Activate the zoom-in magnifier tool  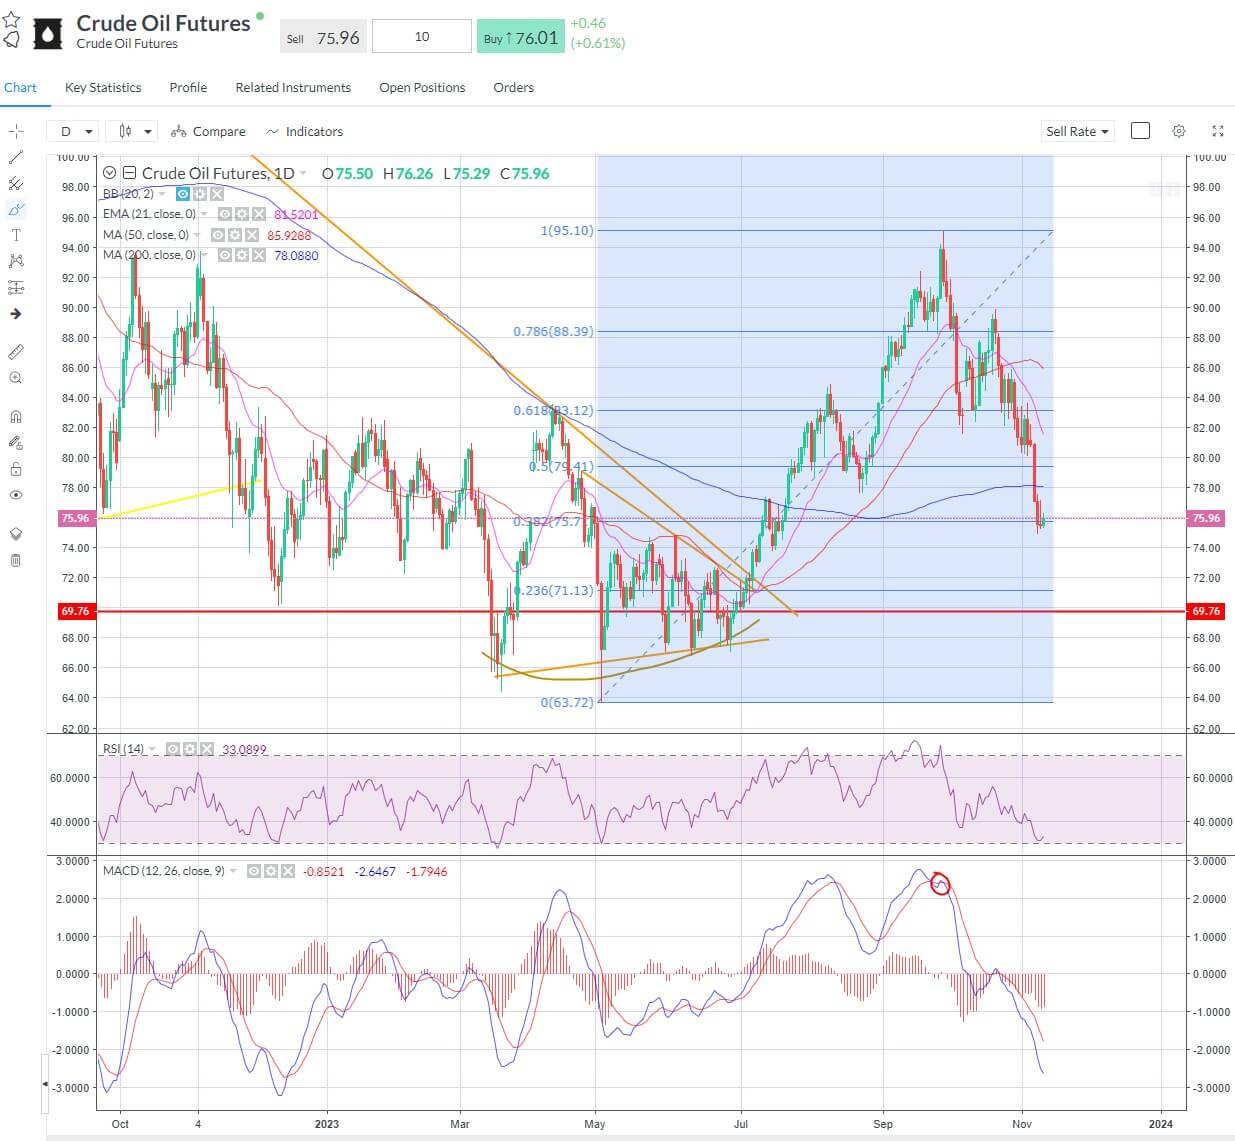pyautogui.click(x=15, y=378)
